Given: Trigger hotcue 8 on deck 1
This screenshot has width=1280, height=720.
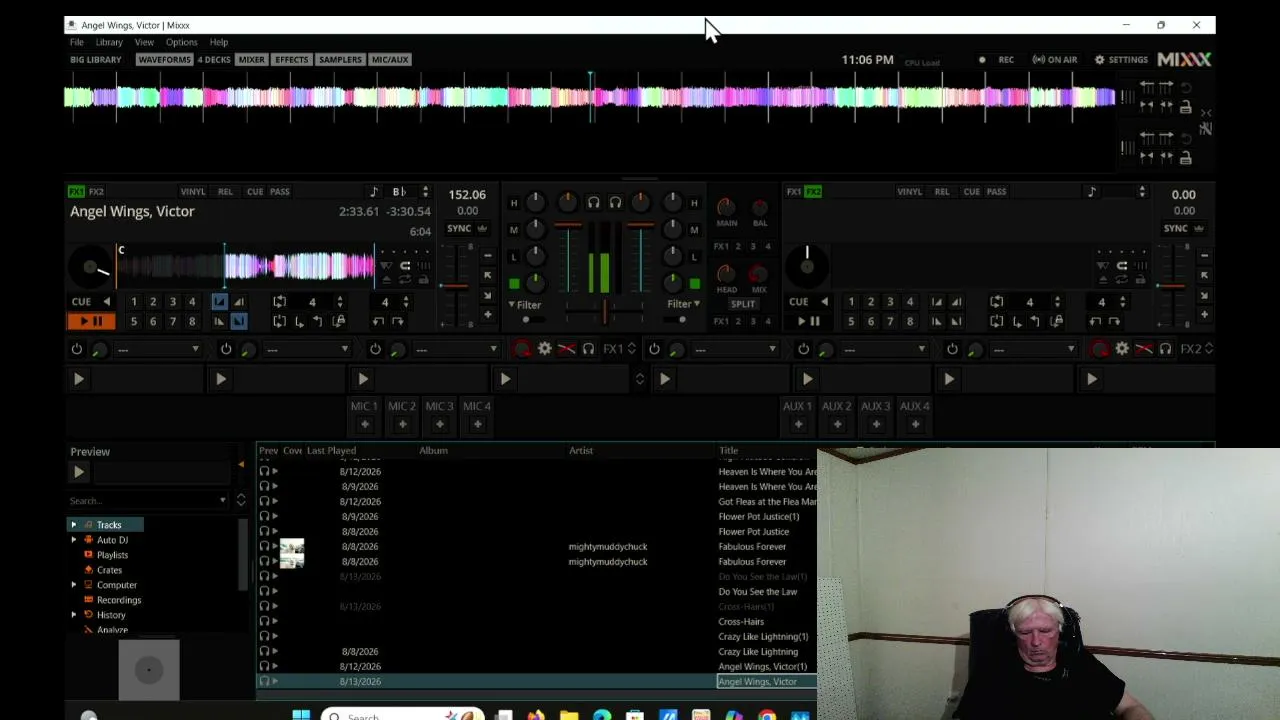Looking at the screenshot, I should pyautogui.click(x=191, y=321).
